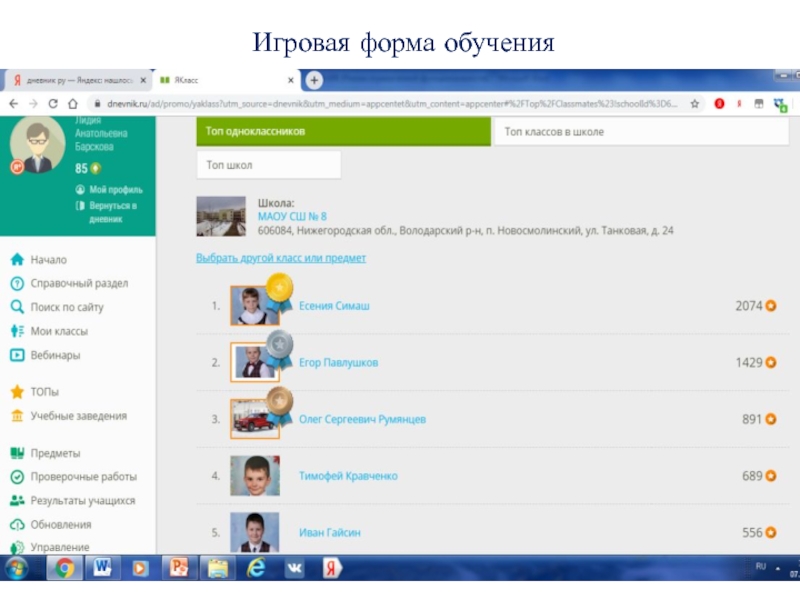Image resolution: width=800 pixels, height=600 pixels.
Task: Reload the page with browser refresh button
Action: coord(53,103)
